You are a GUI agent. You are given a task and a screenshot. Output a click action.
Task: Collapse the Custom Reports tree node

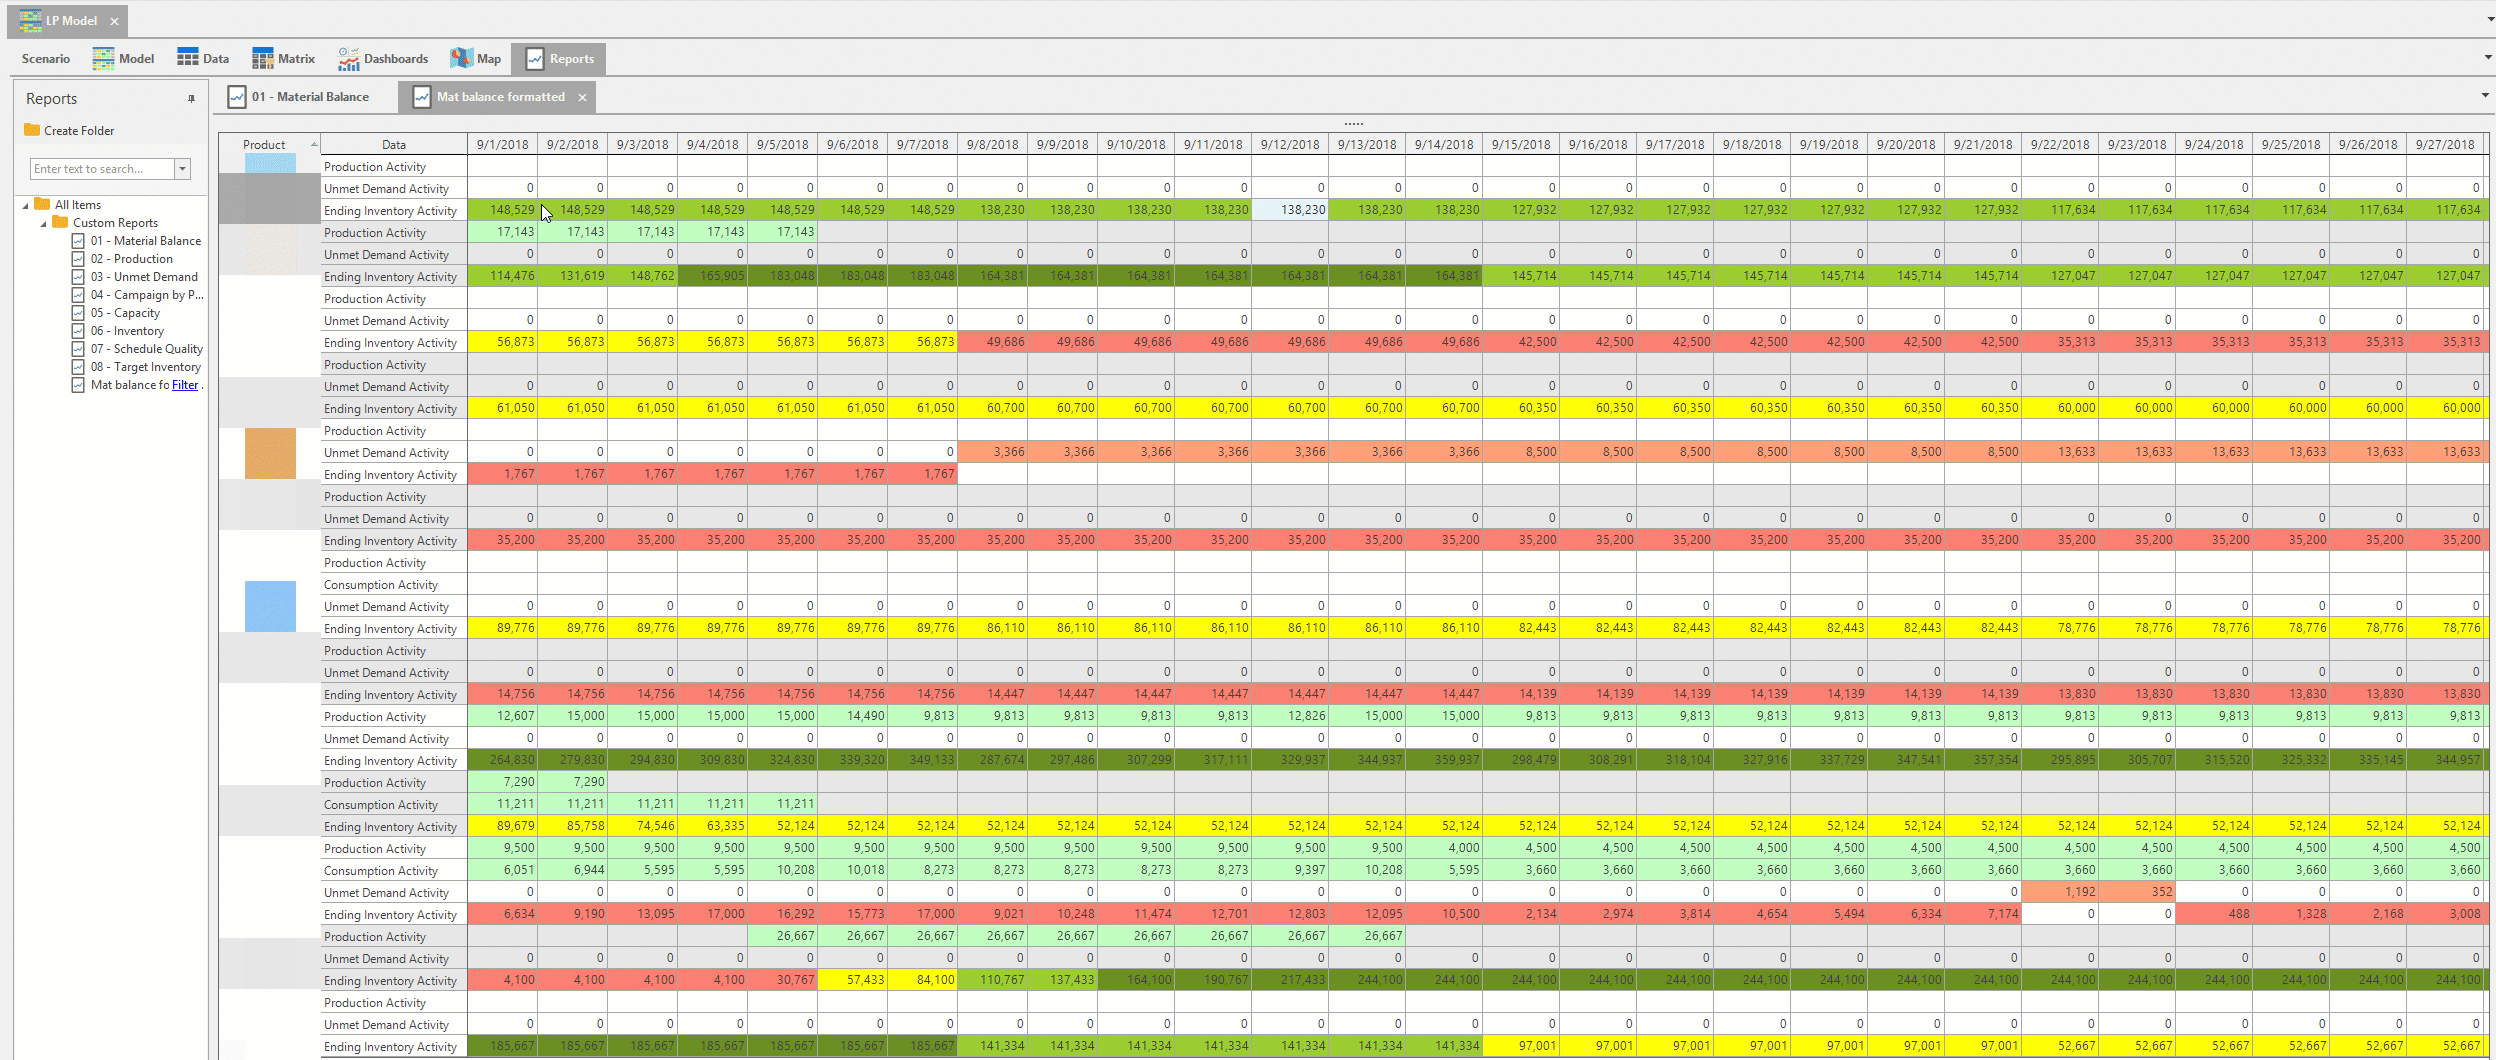click(43, 223)
